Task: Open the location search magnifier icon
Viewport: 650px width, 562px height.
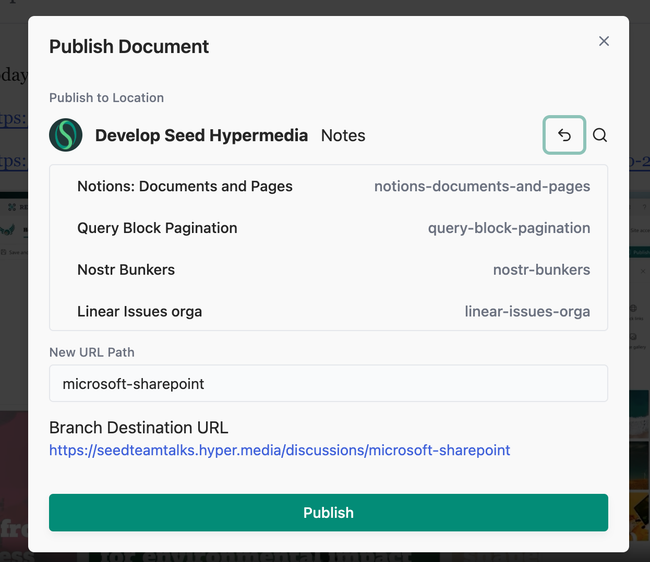Action: [x=600, y=135]
